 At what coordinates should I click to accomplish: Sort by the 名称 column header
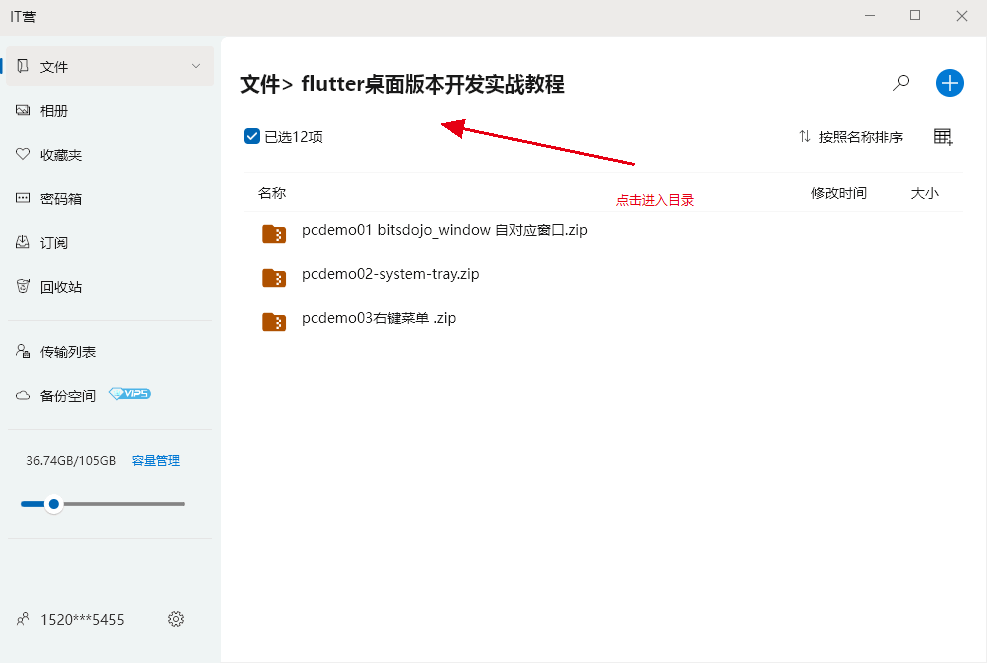(272, 193)
